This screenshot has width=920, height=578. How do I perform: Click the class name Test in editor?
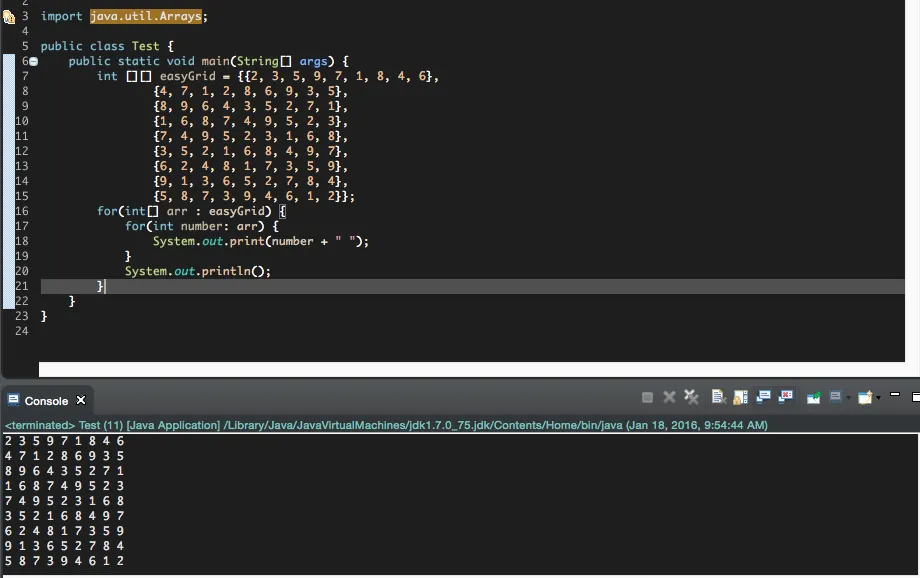[145, 46]
